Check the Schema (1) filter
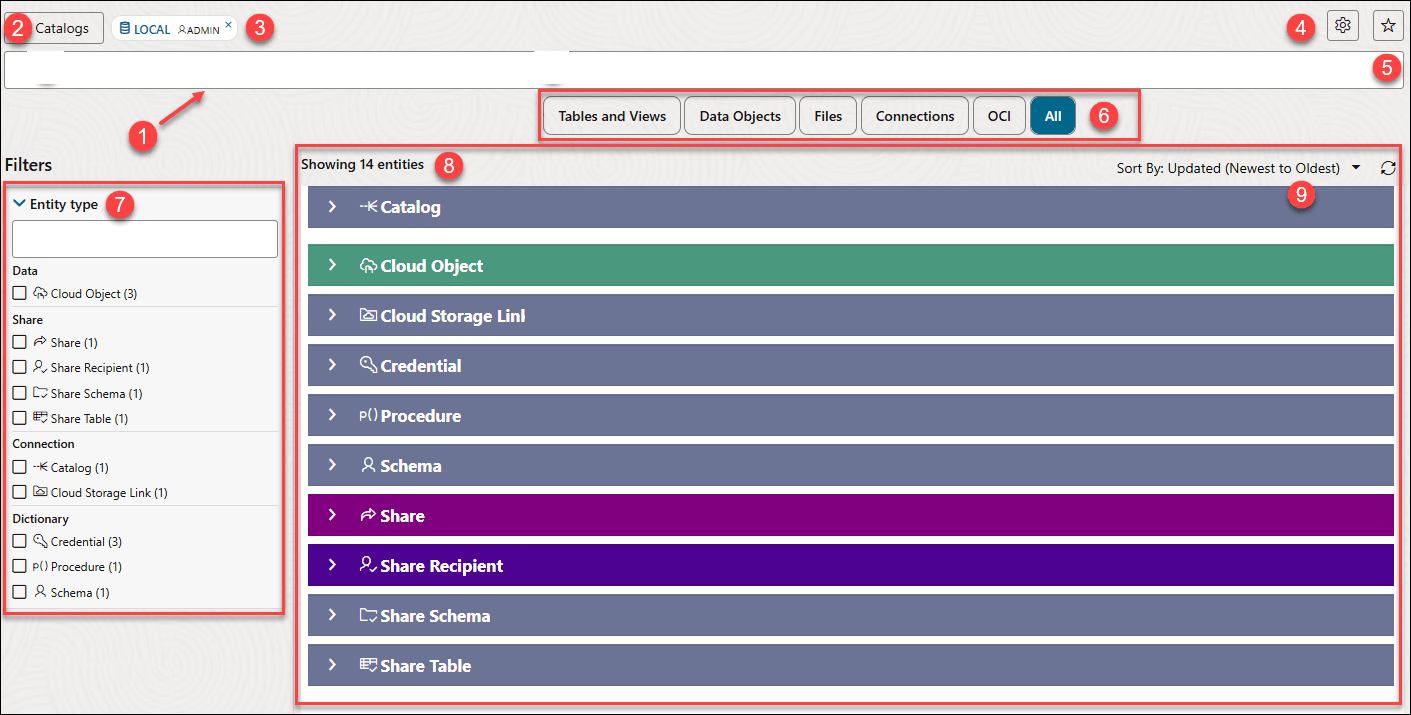The image size is (1411, 715). point(19,592)
